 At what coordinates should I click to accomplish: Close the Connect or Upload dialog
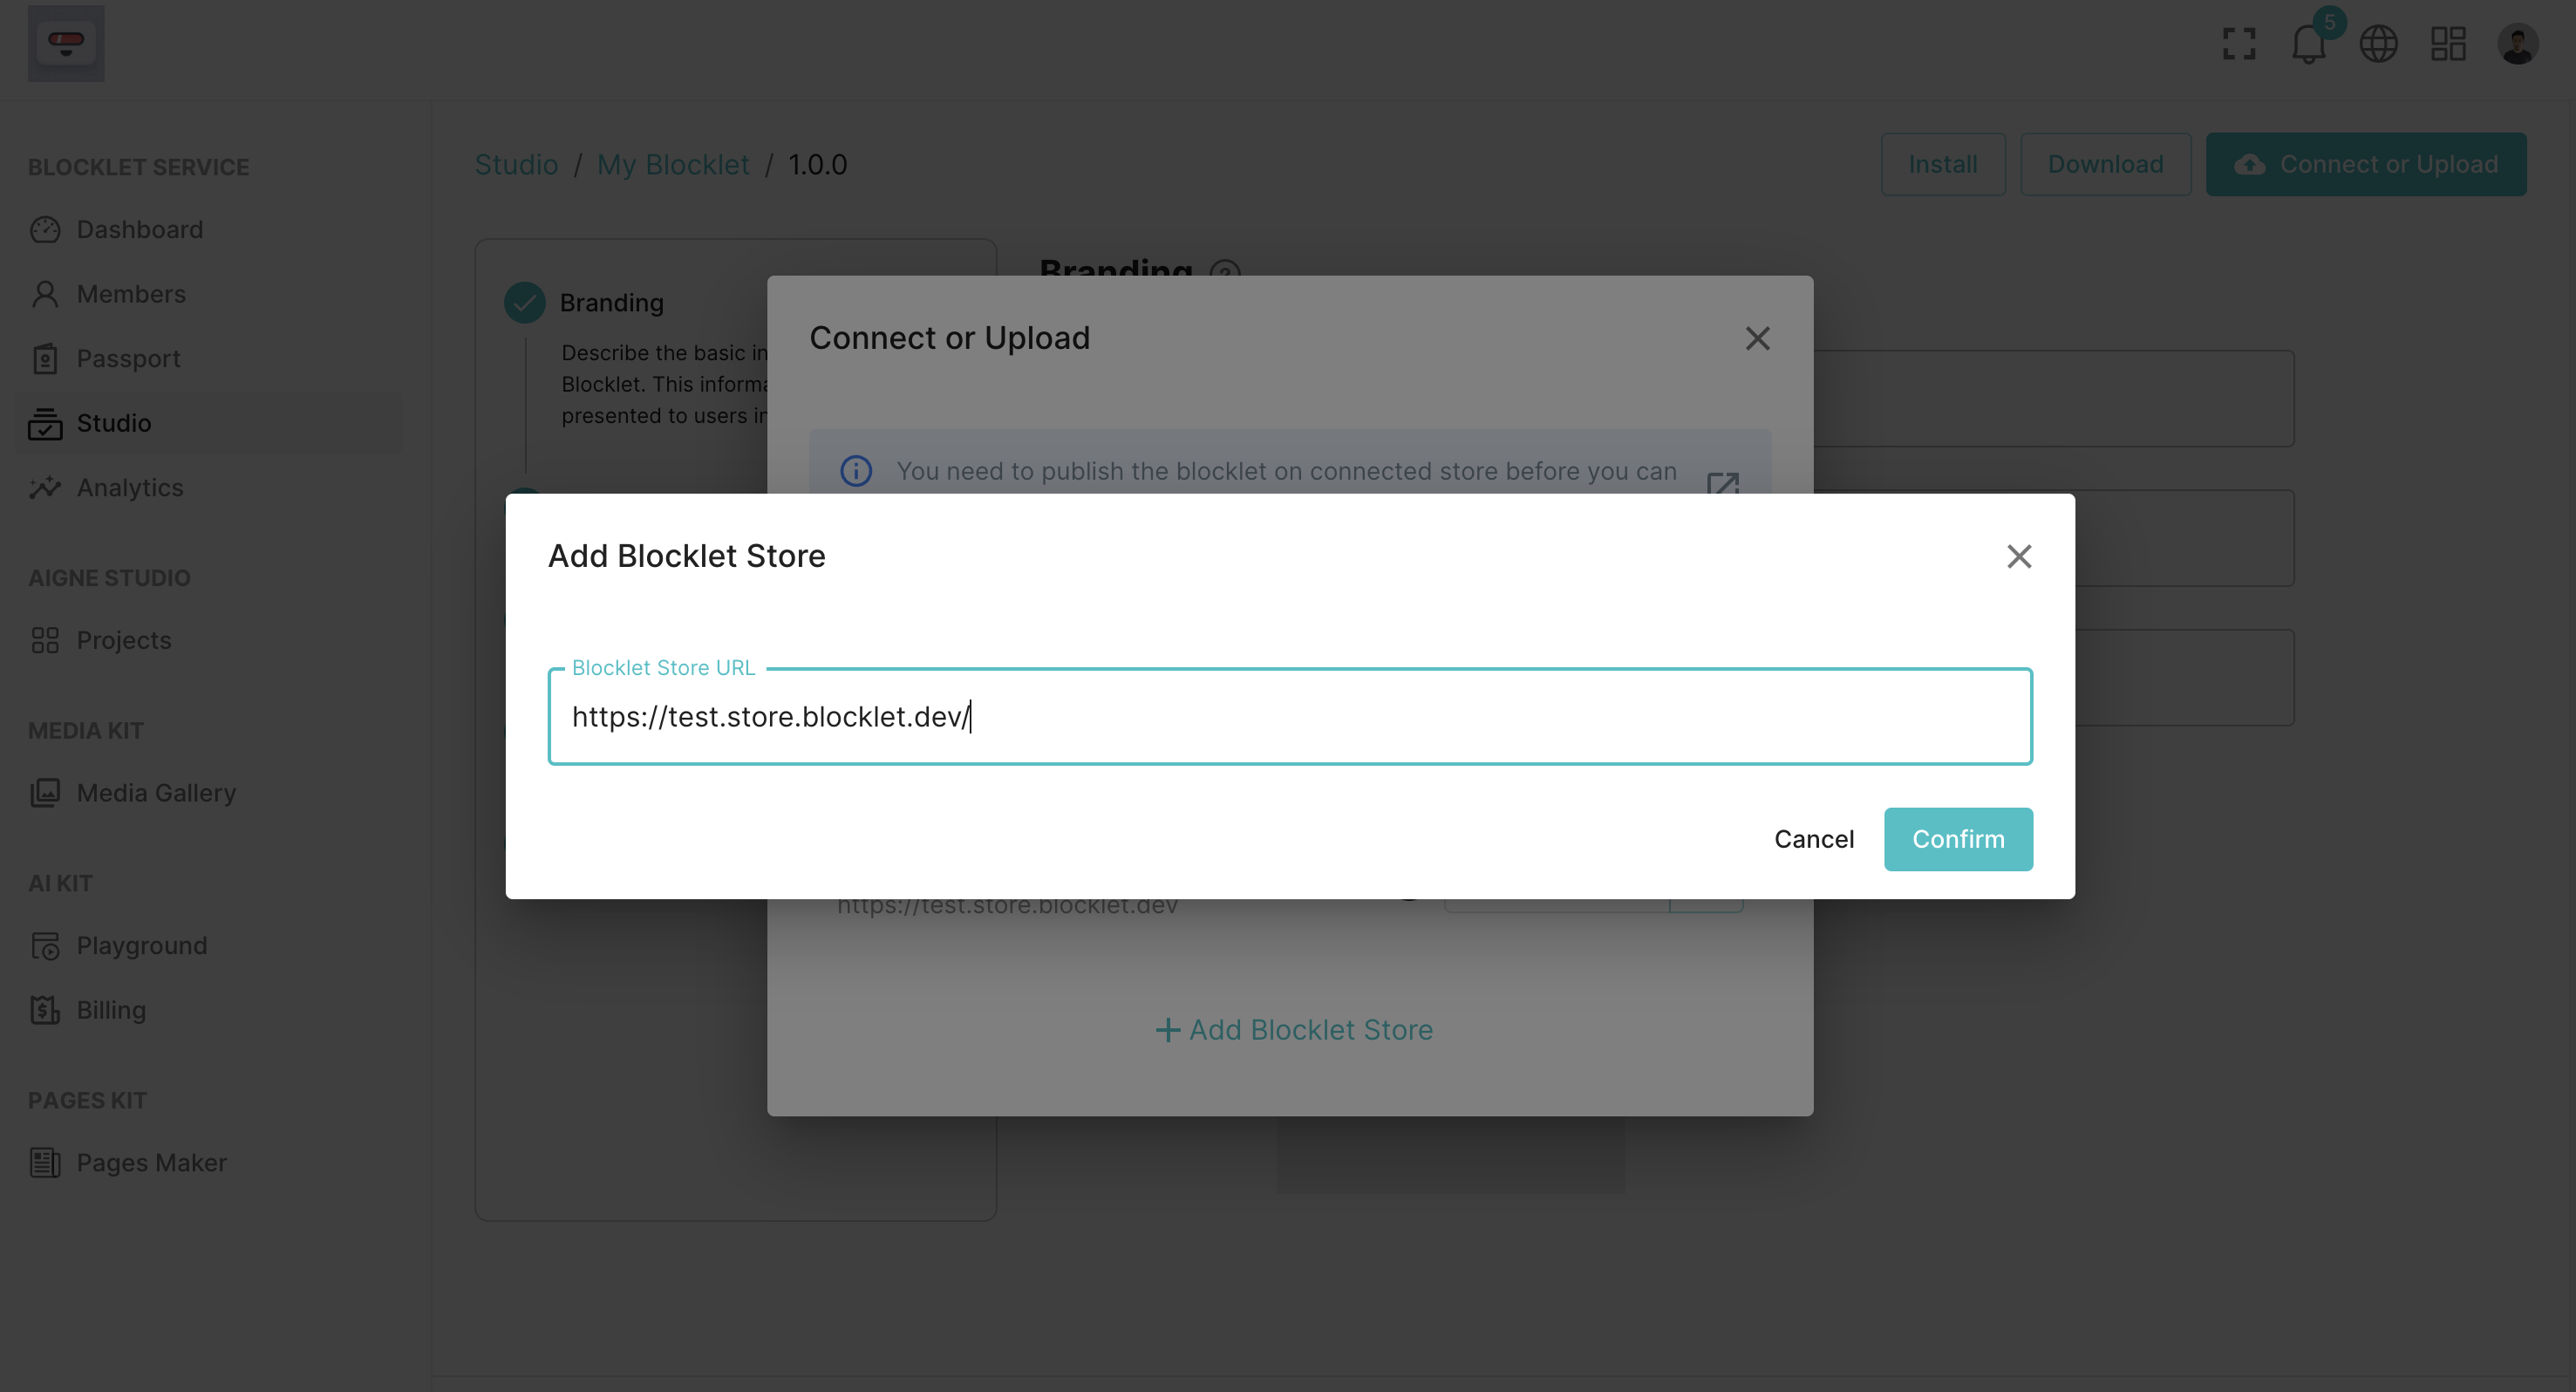click(x=1757, y=338)
